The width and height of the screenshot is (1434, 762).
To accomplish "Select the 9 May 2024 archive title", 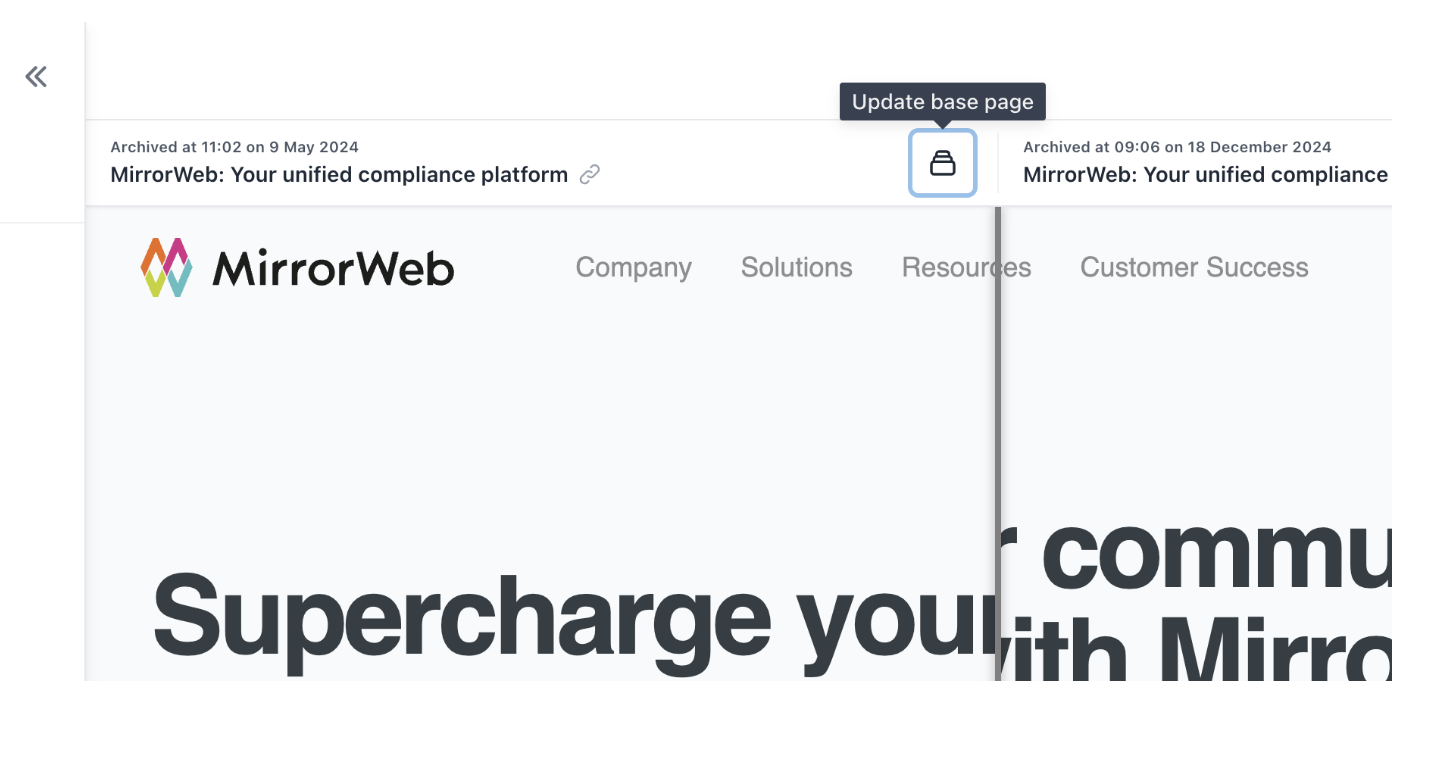I will click(x=339, y=175).
